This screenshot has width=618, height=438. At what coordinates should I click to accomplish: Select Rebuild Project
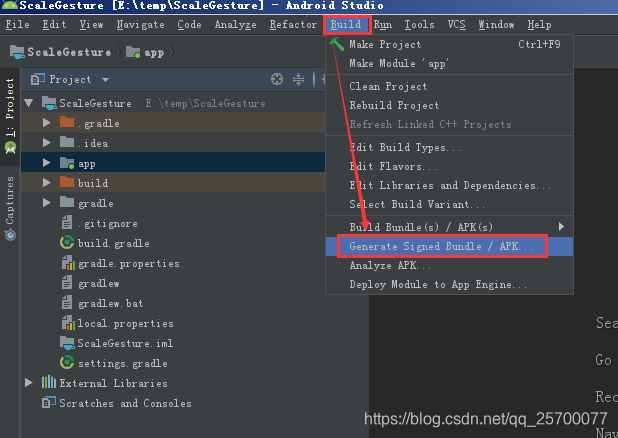tap(449, 105)
